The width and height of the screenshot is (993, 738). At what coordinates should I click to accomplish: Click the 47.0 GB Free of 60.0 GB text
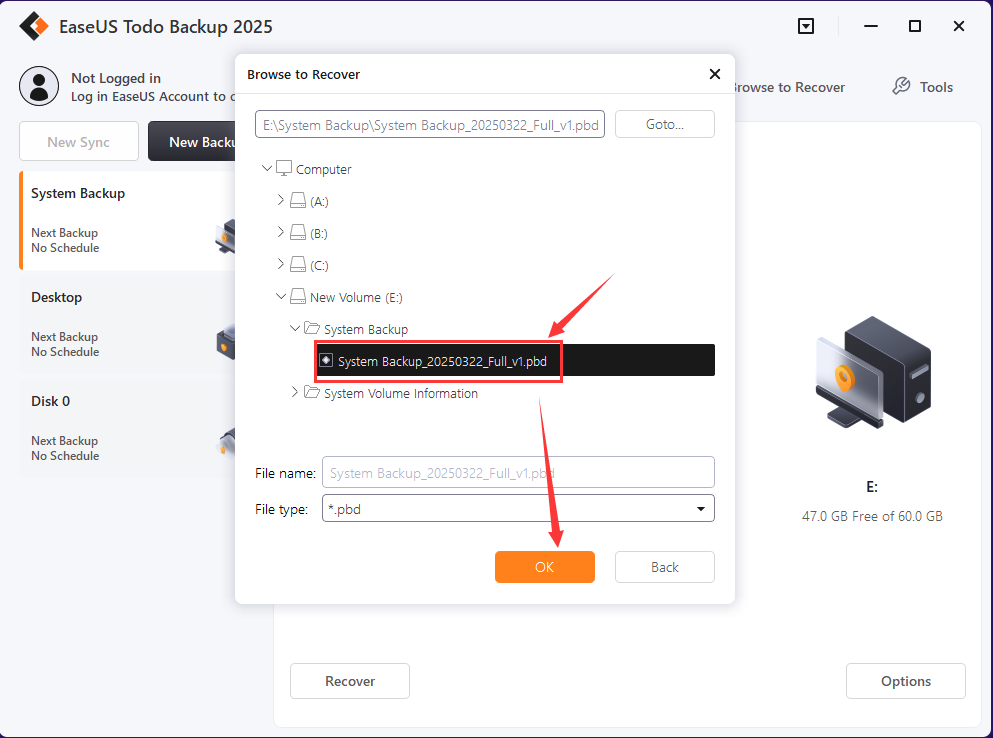[x=872, y=516]
